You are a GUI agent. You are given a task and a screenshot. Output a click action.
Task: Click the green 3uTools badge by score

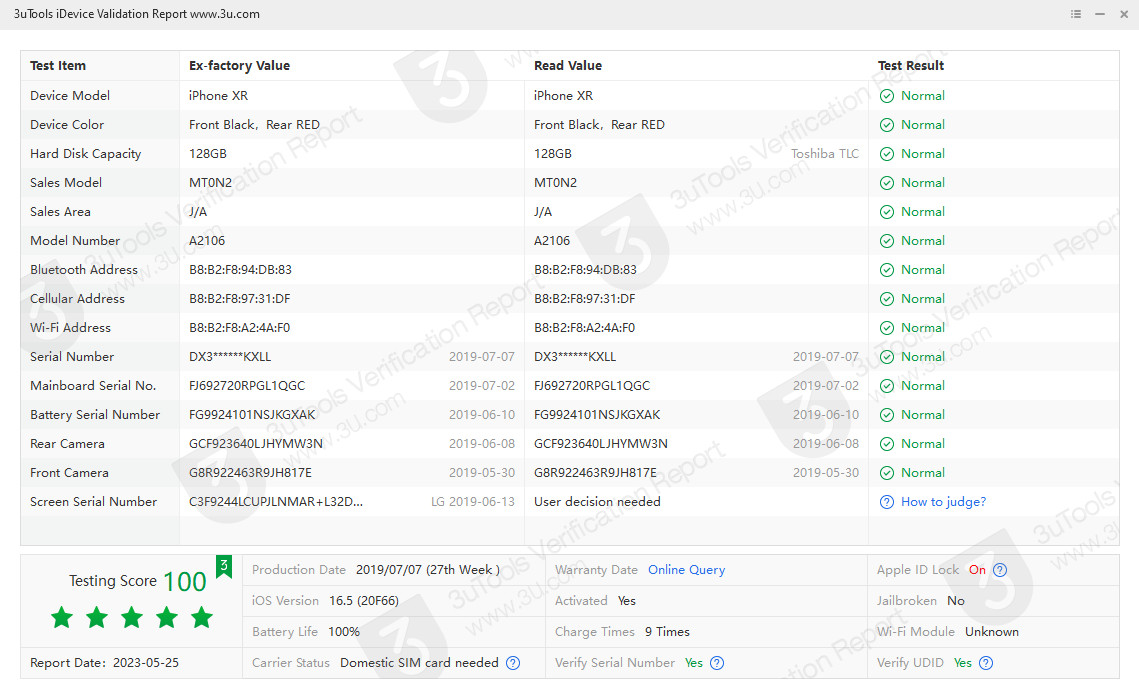coord(224,566)
